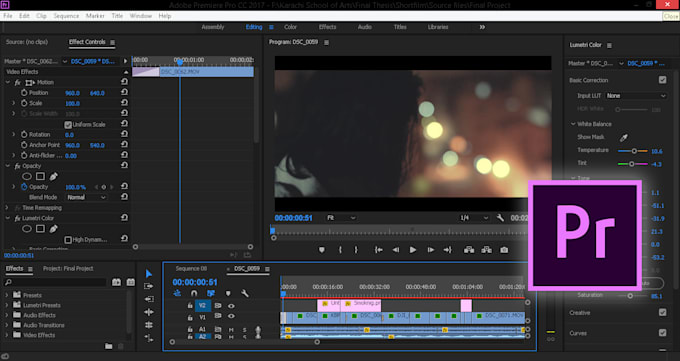Expand the Video Effects folder

(7, 335)
